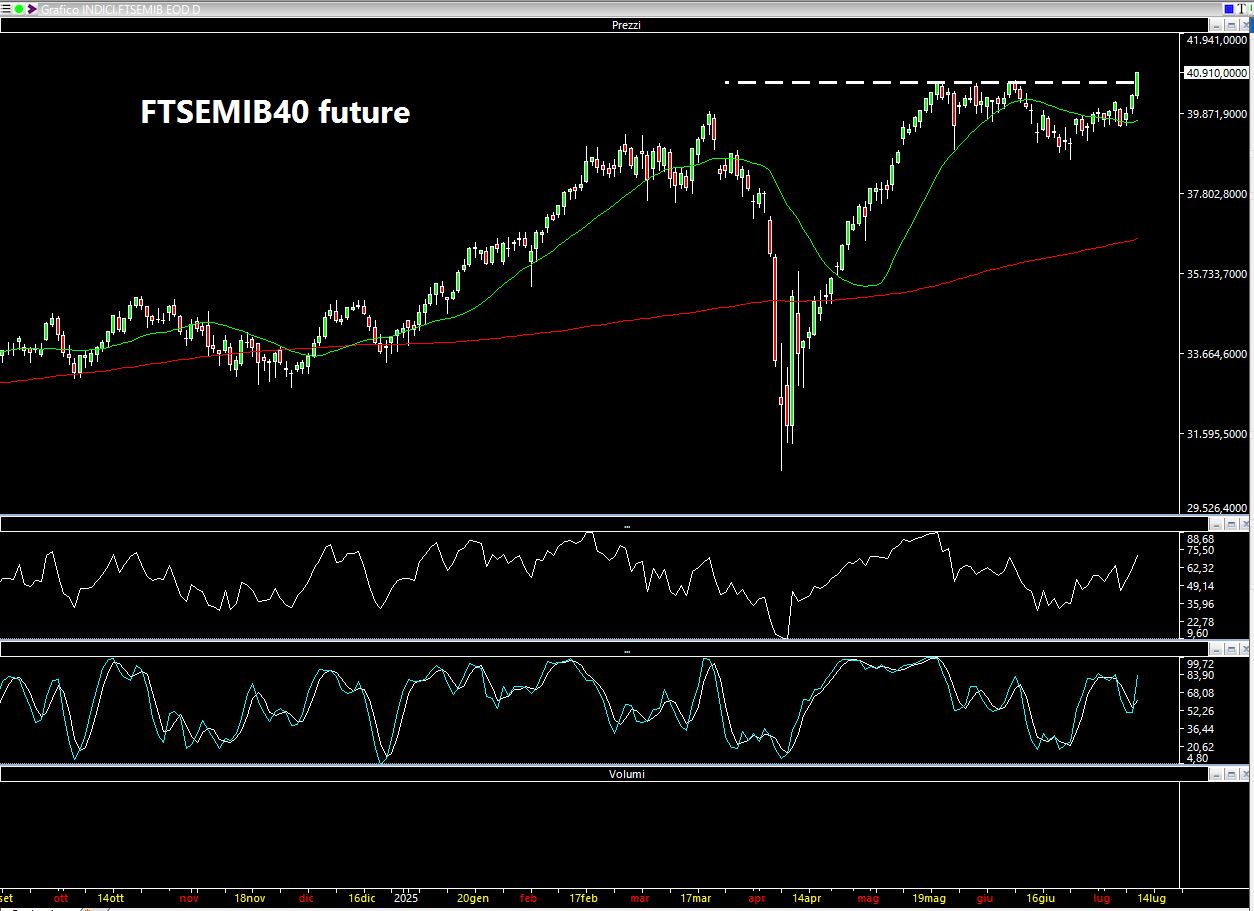Screen dimensions: 1254x911
Task: Click the '14lug' date on time axis
Action: 1152,898
